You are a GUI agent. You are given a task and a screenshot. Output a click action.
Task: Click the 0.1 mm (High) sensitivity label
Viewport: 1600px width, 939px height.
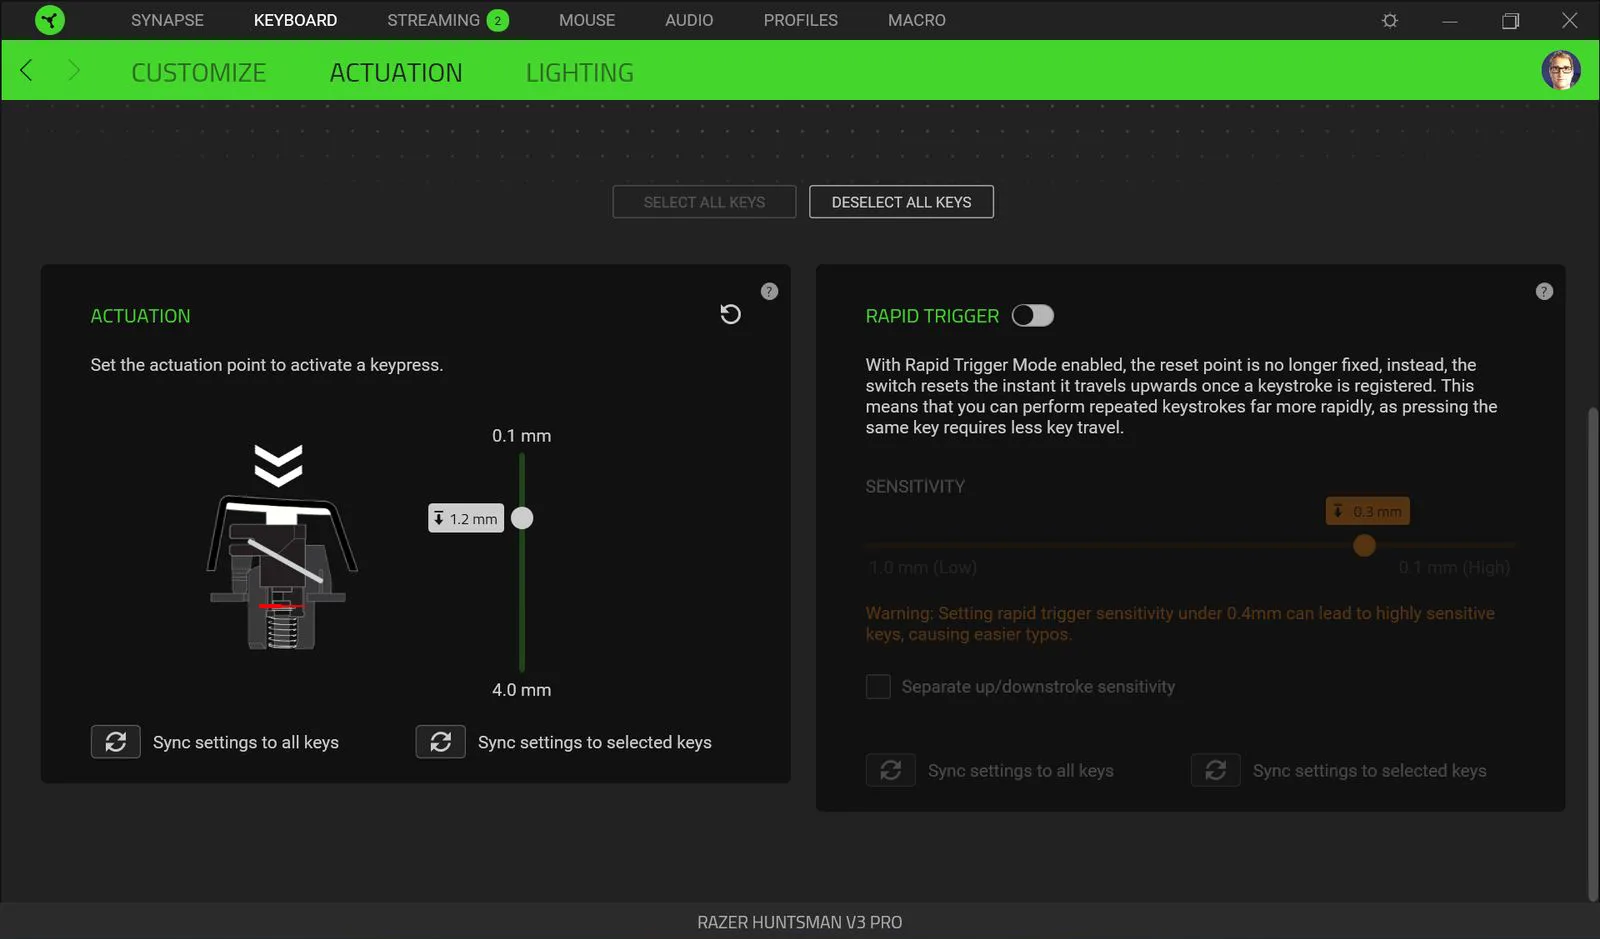(x=1454, y=568)
